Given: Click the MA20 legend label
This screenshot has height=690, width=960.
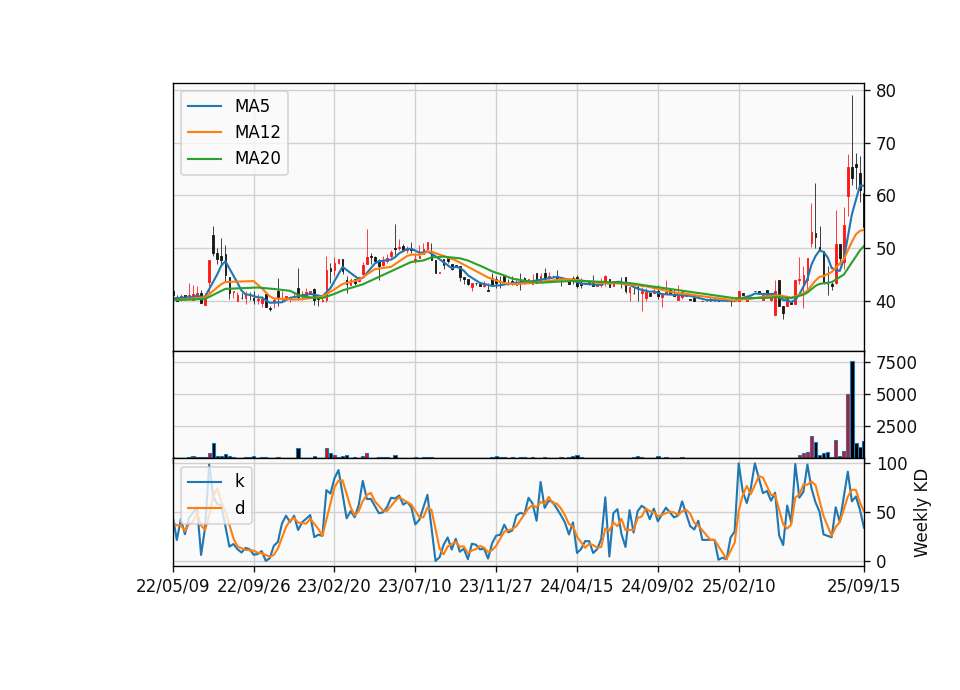Looking at the screenshot, I should pyautogui.click(x=257, y=158).
